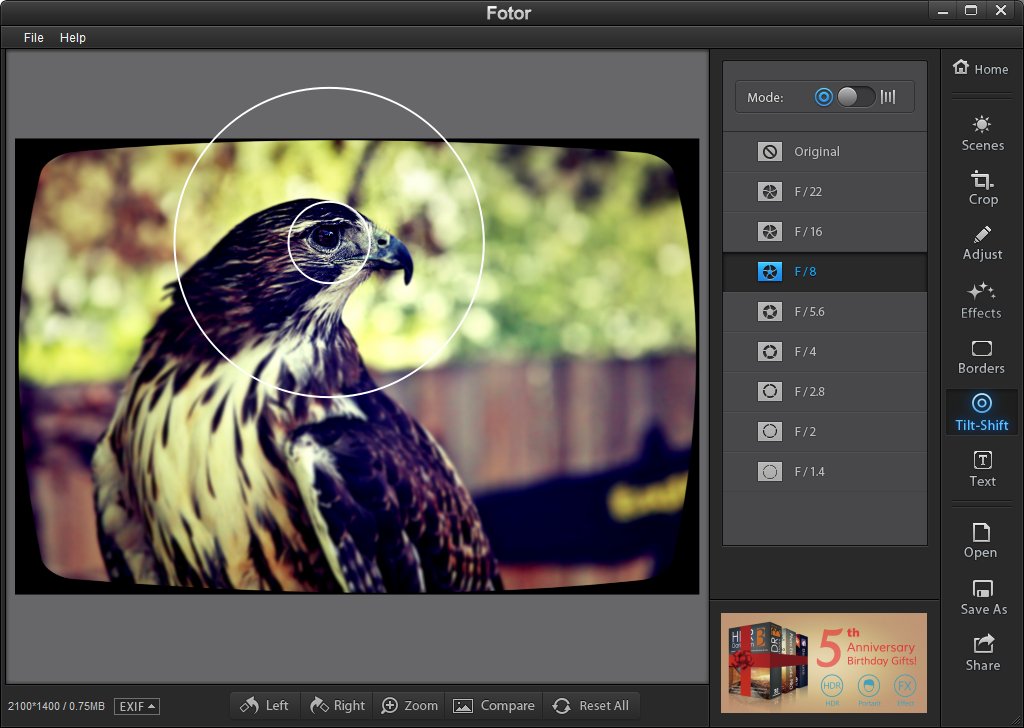Select linear tilt-shift mode icon
This screenshot has width=1024, height=728.
(x=888, y=97)
